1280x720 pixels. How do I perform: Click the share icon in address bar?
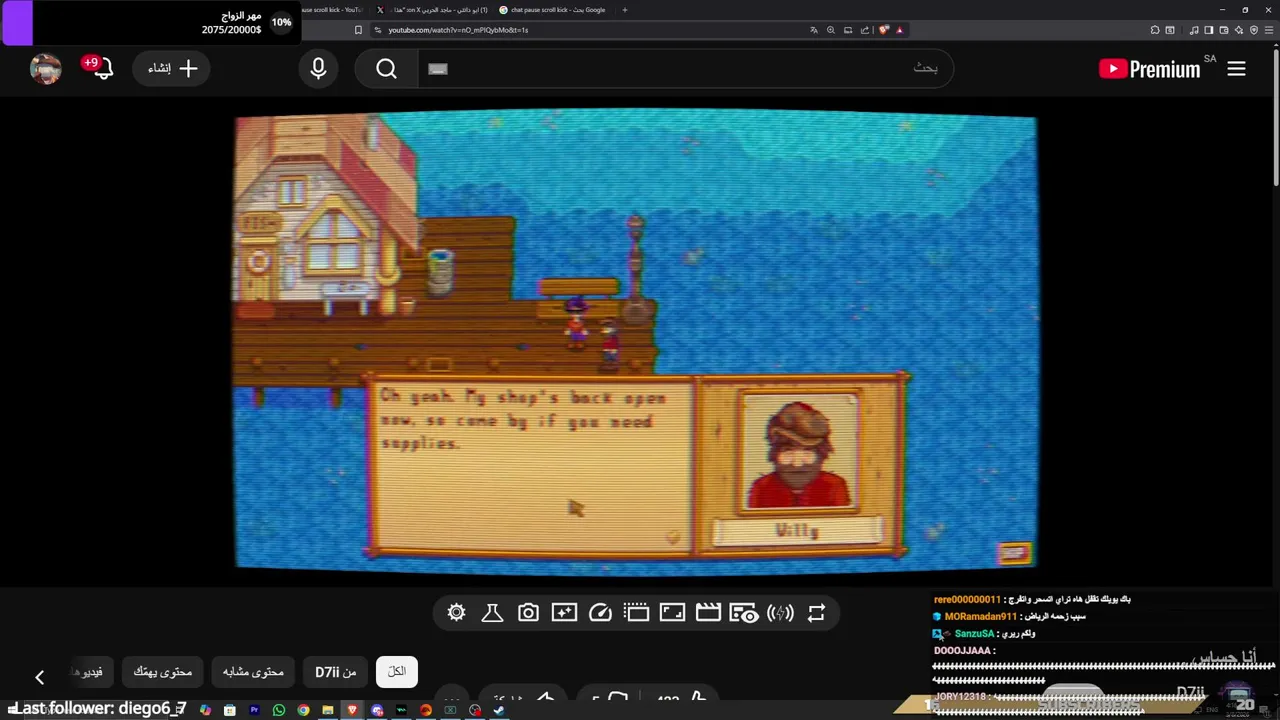pos(865,30)
